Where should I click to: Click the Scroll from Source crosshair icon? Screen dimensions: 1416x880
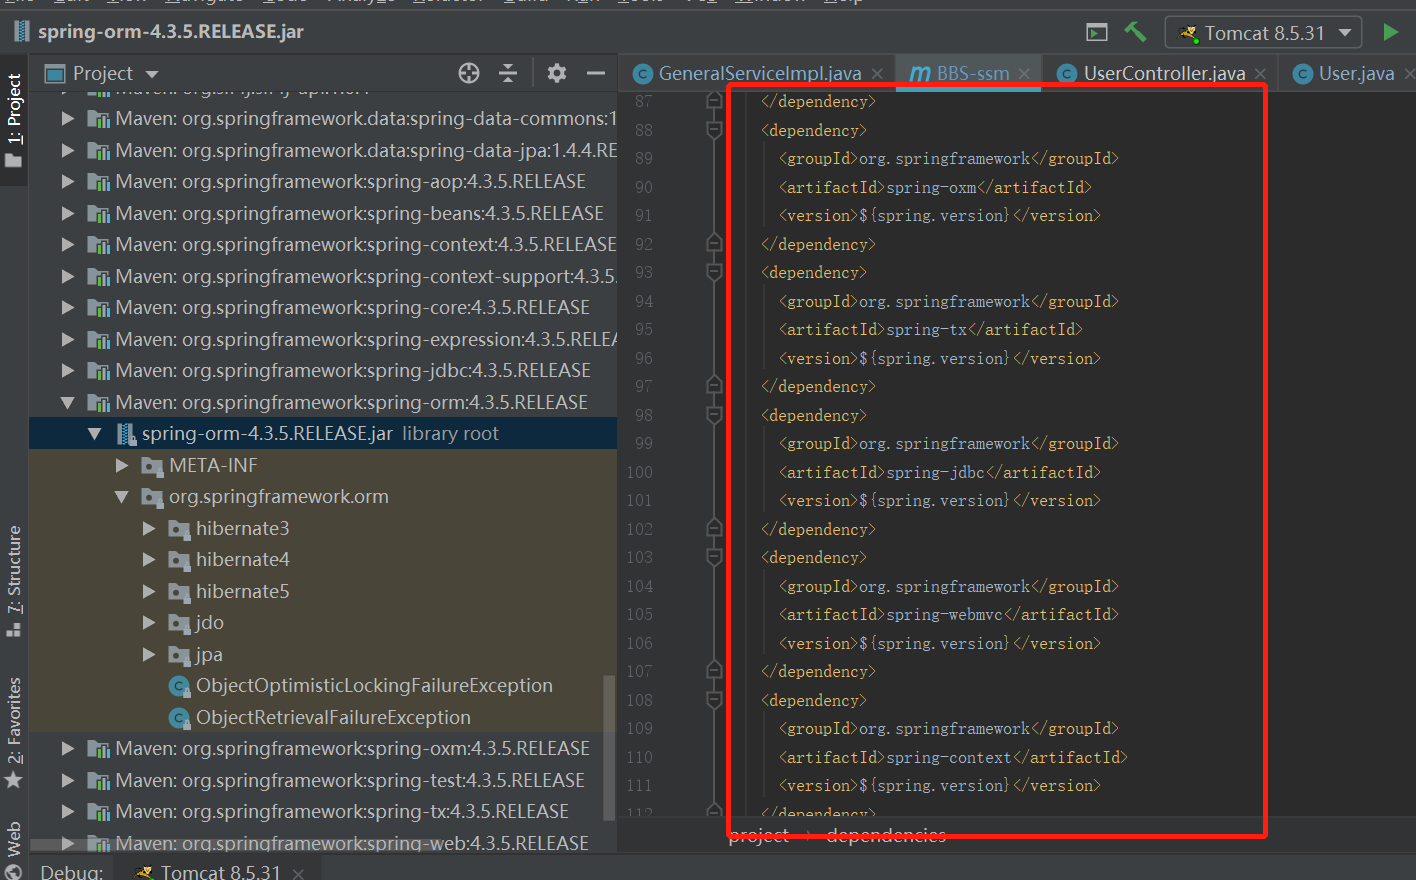[x=468, y=73]
